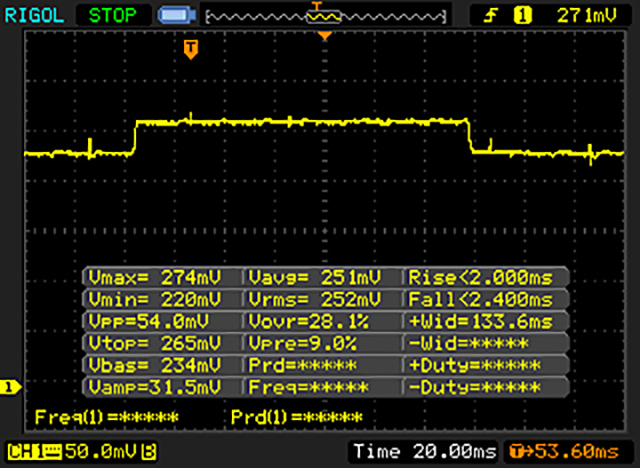Click the Vamp=31.5mV measurement
Image resolution: width=640 pixels, height=468 pixels.
pos(155,387)
